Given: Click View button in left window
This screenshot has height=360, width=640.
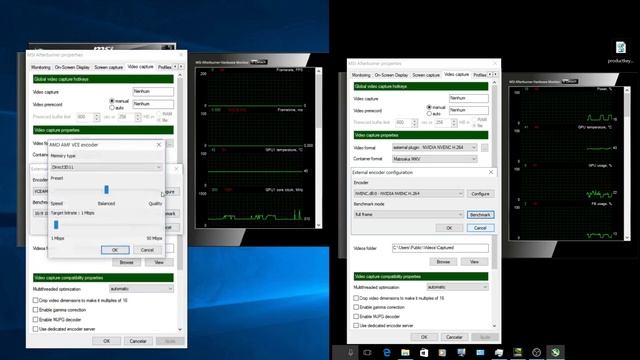Looking at the screenshot, I should (x=159, y=262).
